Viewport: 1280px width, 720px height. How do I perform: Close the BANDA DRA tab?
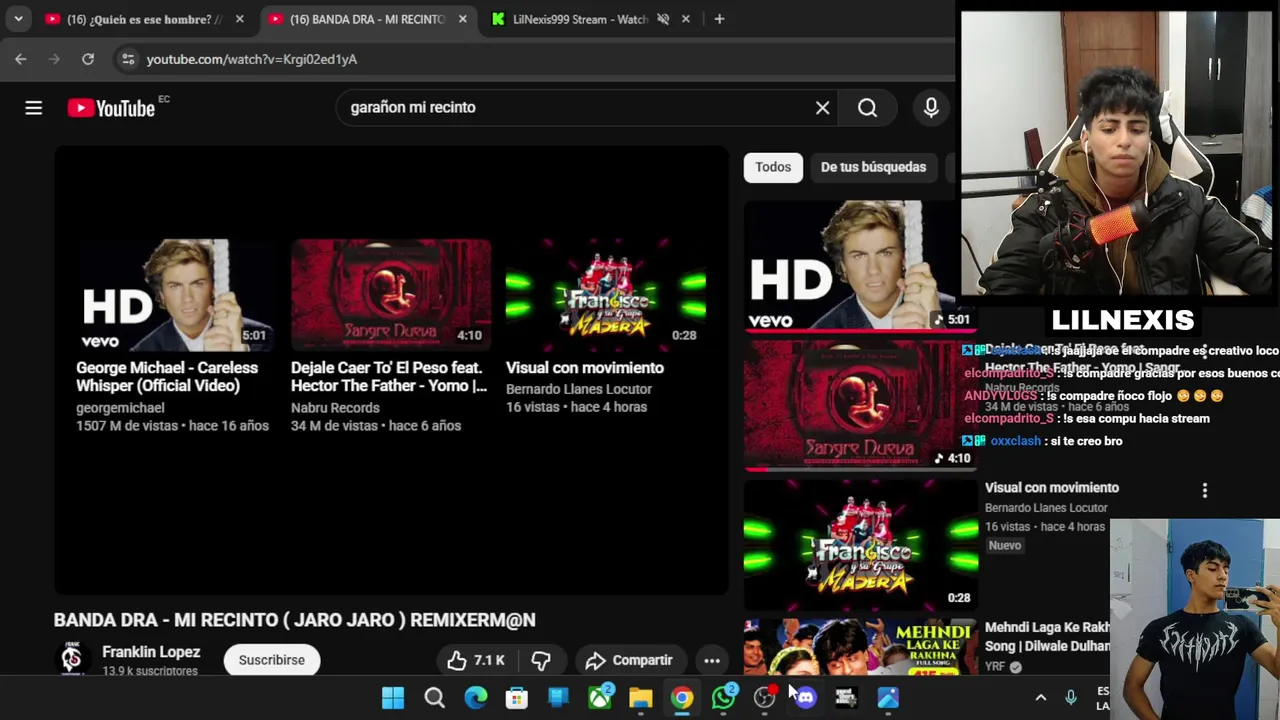pos(462,19)
